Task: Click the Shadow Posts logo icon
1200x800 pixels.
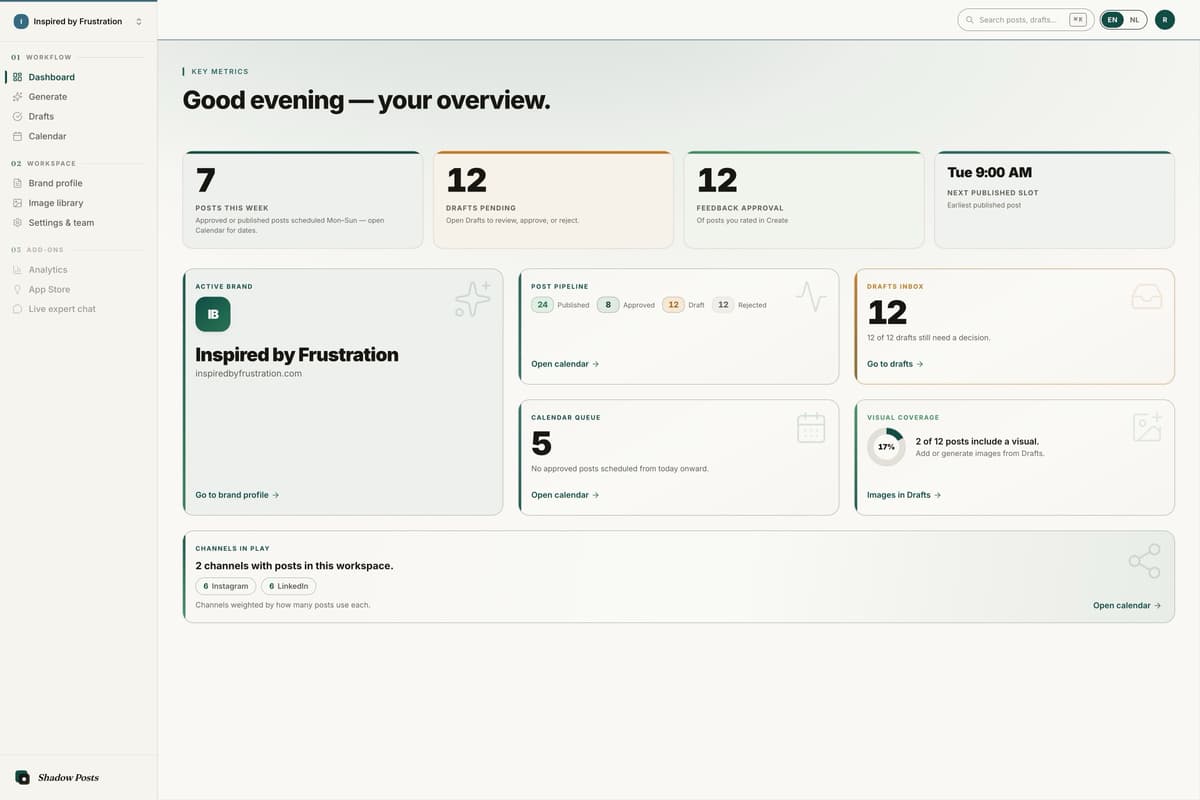Action: [22, 777]
